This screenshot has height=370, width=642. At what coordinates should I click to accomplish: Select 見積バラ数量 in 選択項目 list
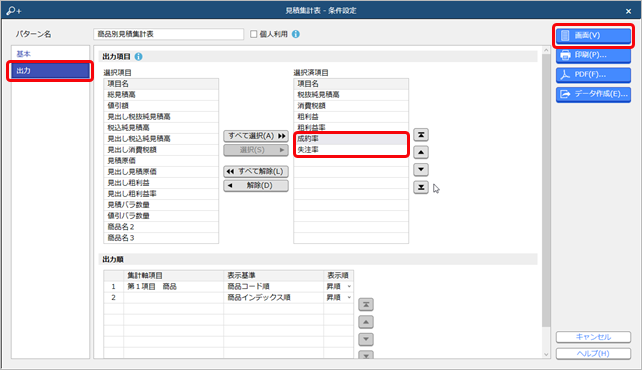click(x=161, y=205)
